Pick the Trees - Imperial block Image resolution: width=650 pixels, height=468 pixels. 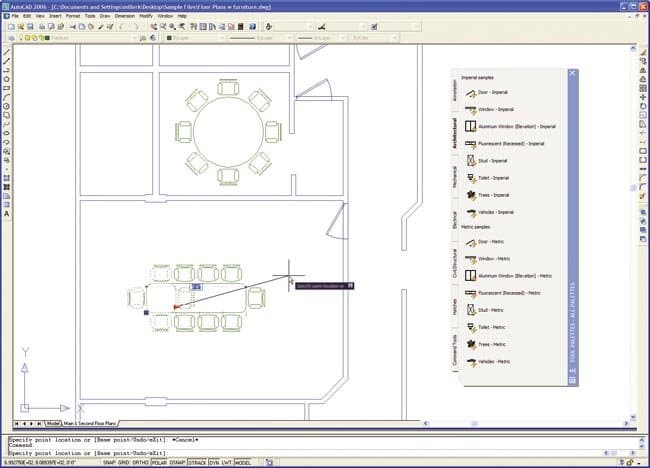(x=488, y=195)
